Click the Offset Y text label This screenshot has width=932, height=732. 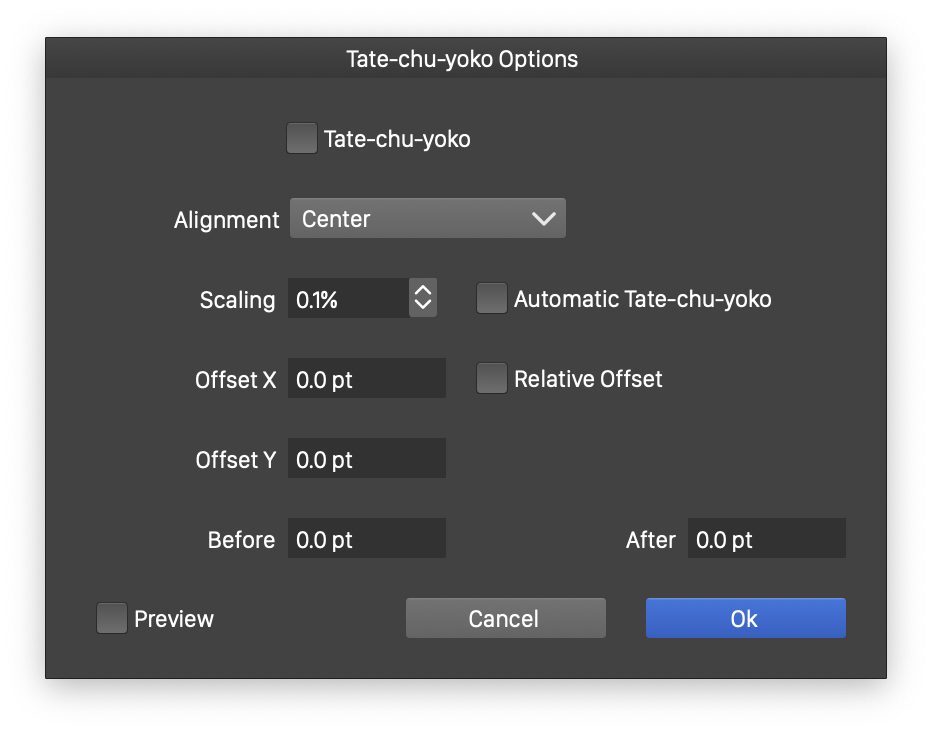[x=235, y=460]
